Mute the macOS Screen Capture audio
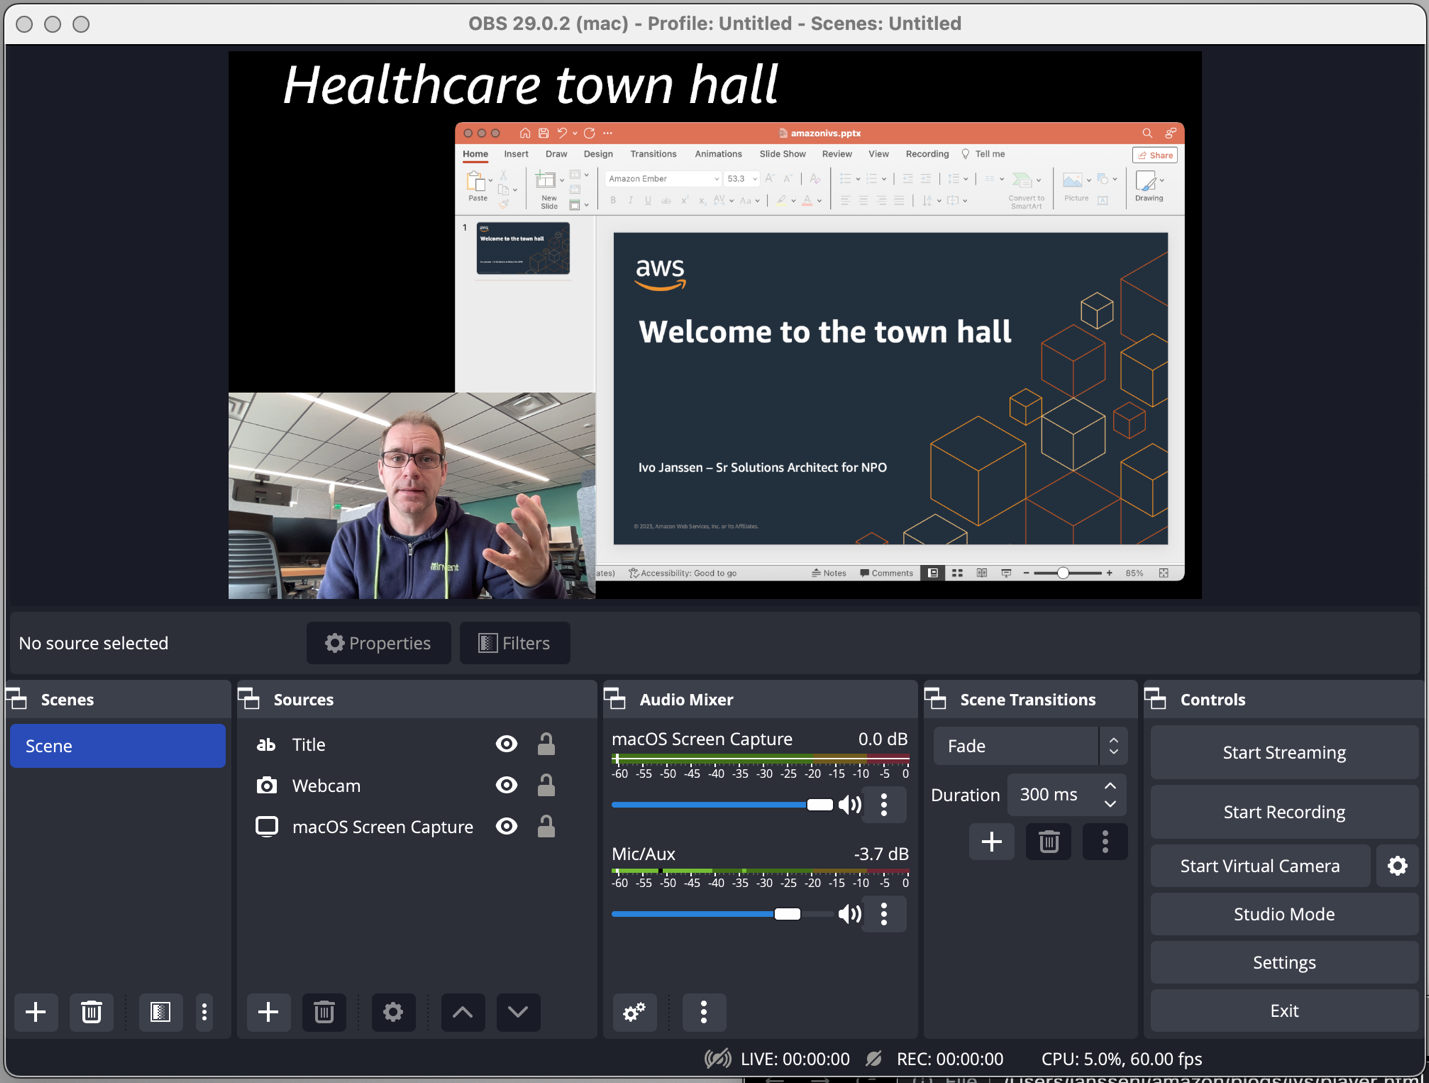This screenshot has height=1083, width=1429. coord(850,804)
